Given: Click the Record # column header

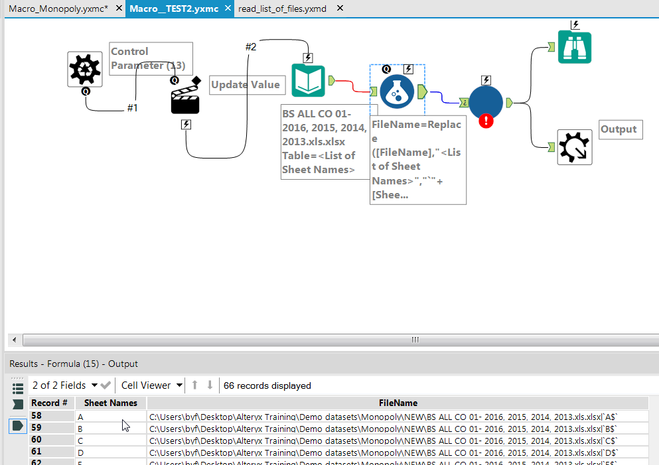Looking at the screenshot, I should (x=51, y=403).
